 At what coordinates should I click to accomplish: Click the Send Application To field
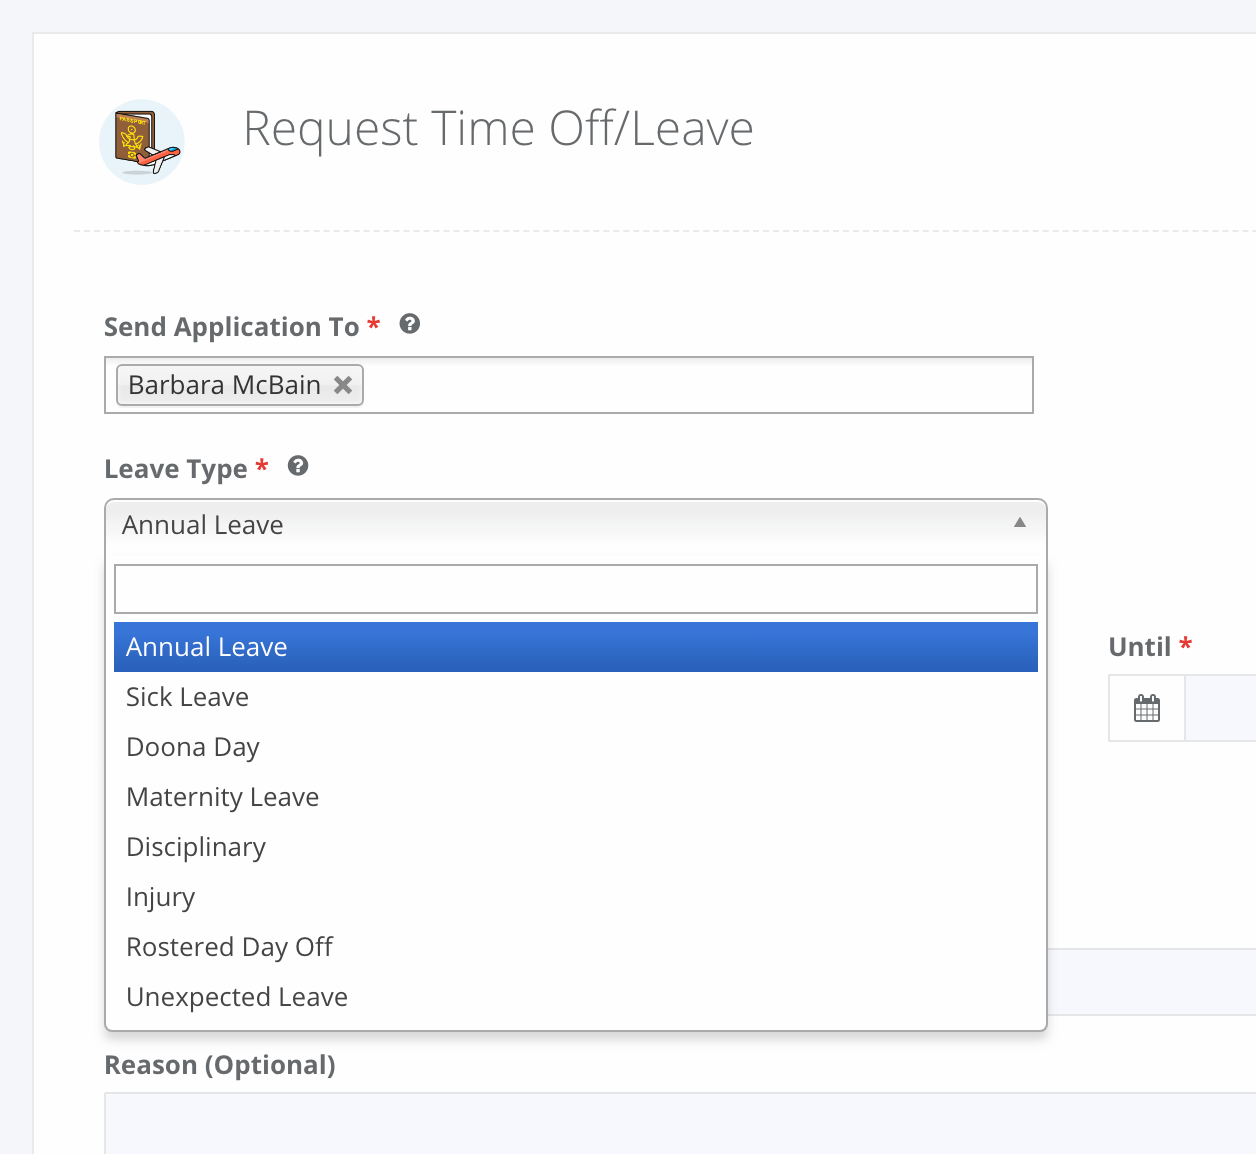click(x=569, y=385)
